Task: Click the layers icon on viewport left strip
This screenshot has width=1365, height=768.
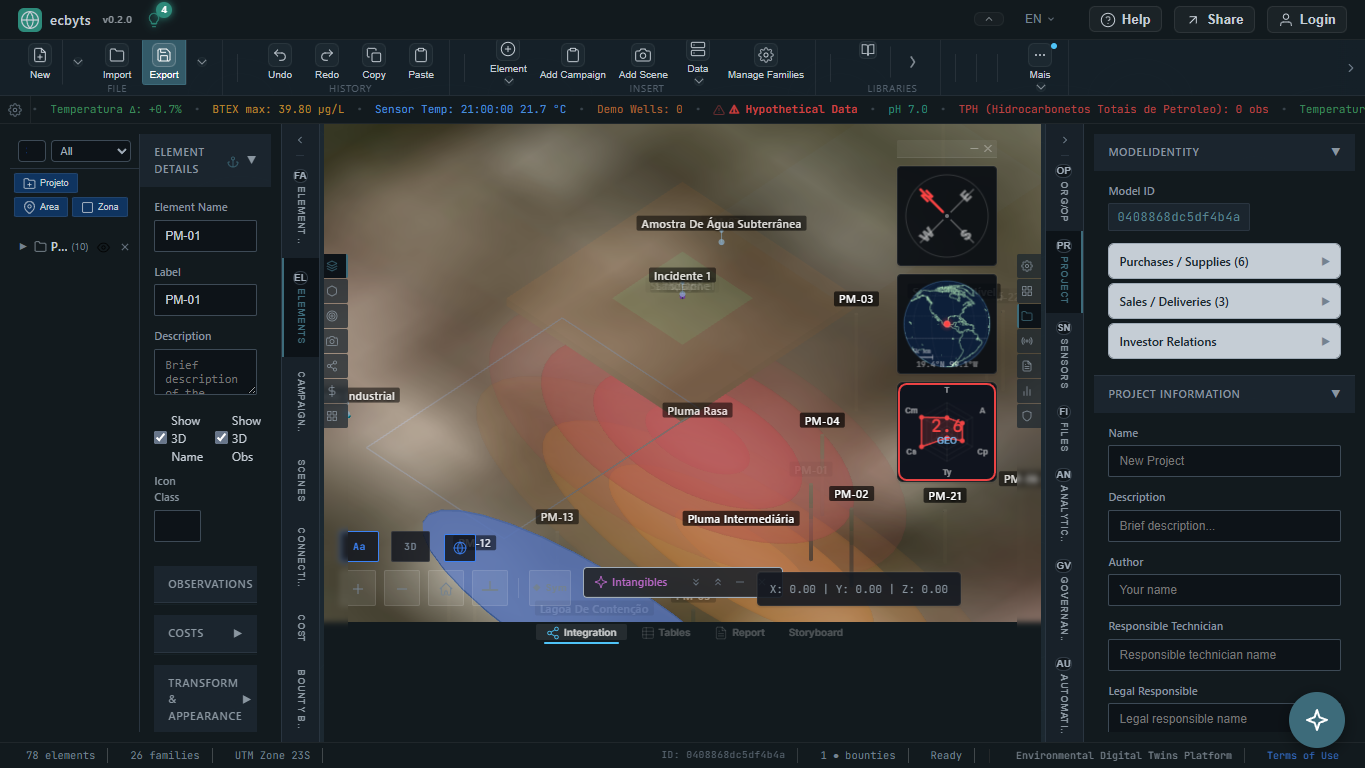Action: pyautogui.click(x=332, y=266)
